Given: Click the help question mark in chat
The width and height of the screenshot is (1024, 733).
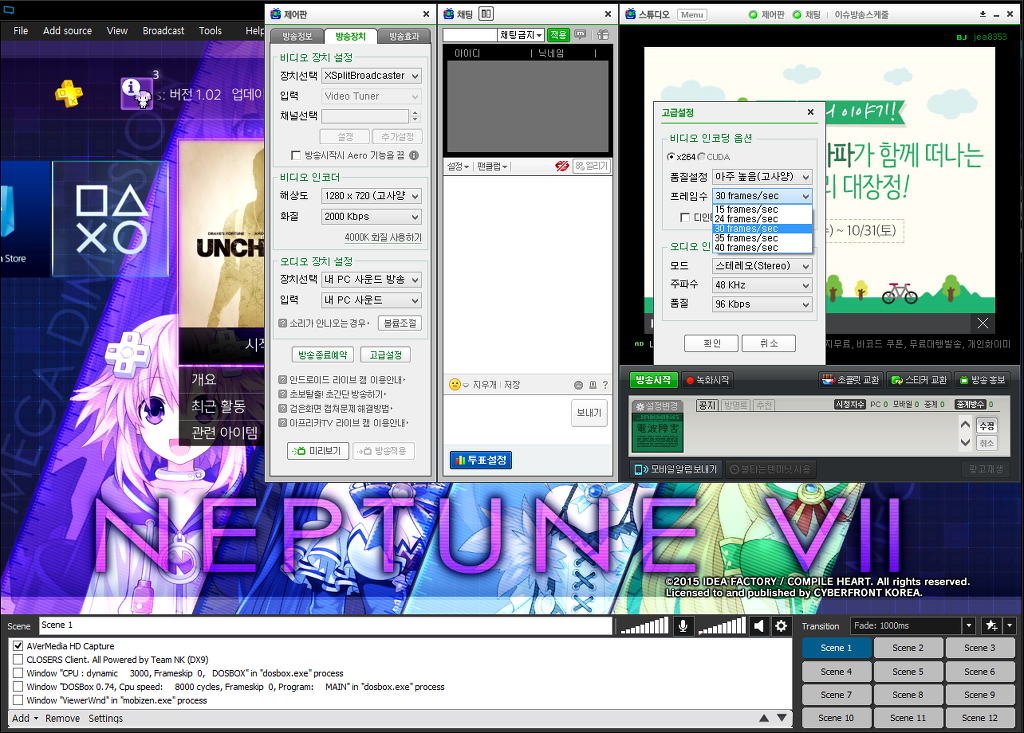Looking at the screenshot, I should [x=605, y=385].
